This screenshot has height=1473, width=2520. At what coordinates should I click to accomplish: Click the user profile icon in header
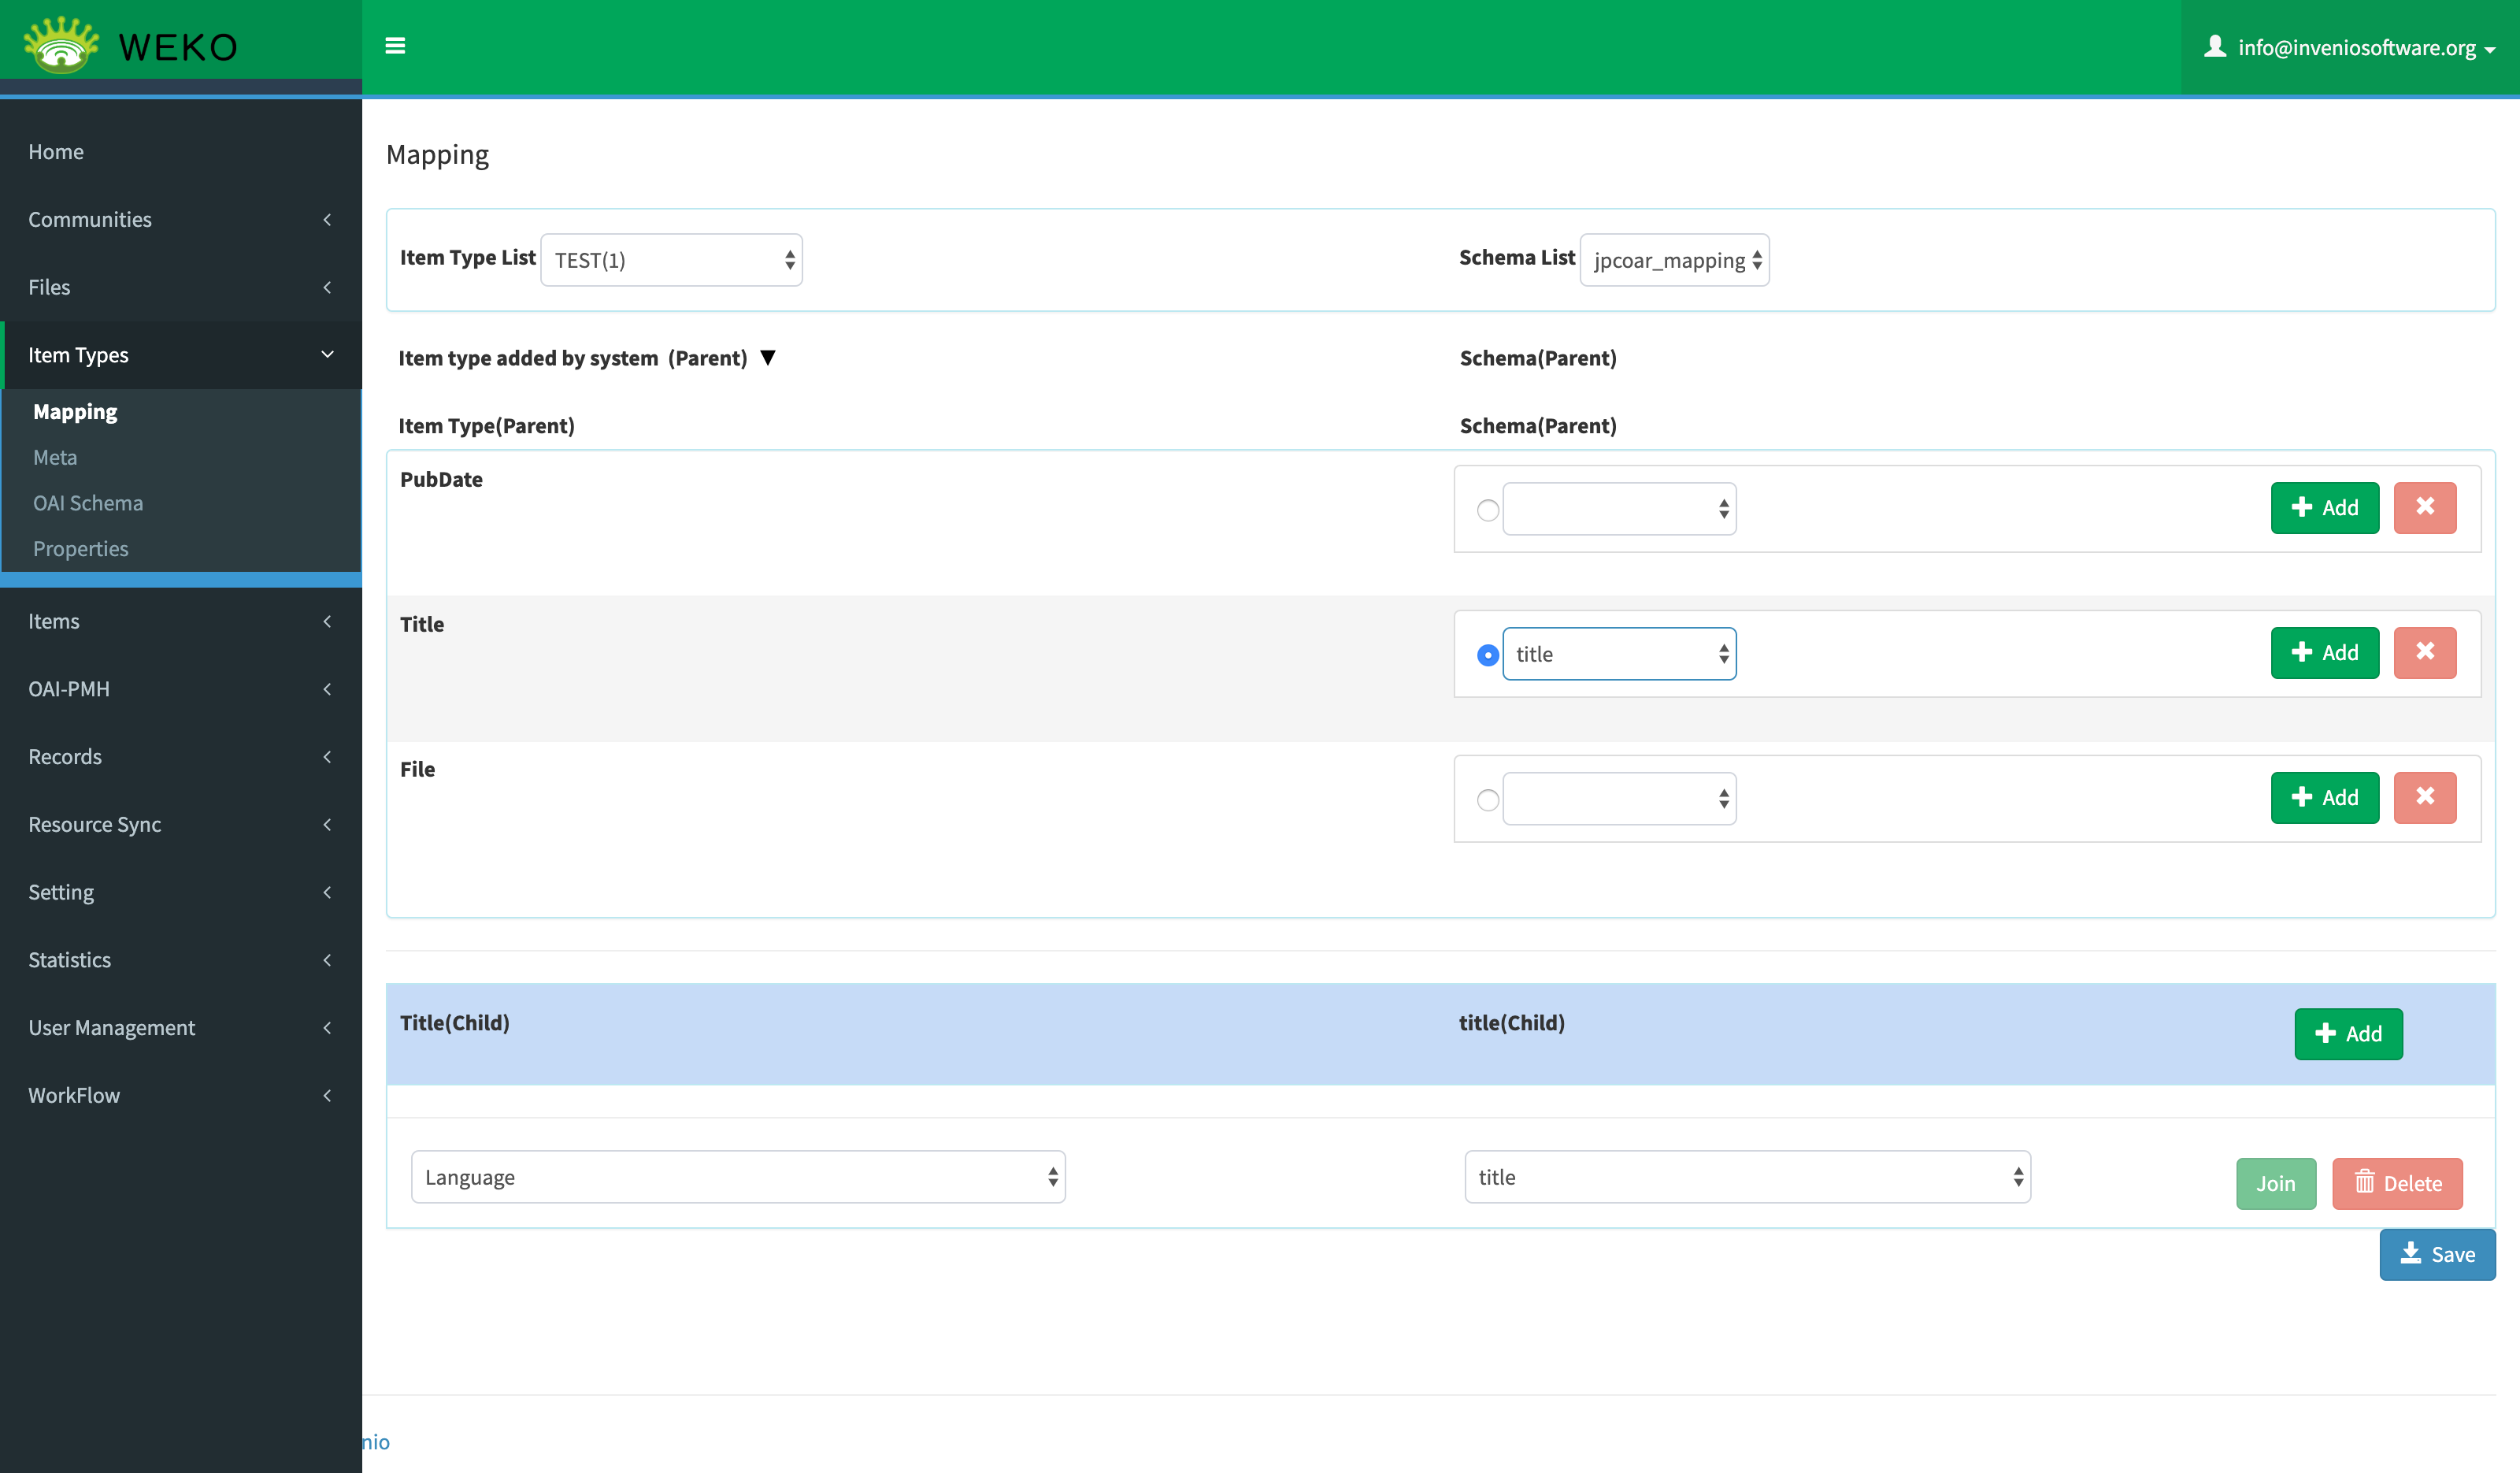pyautogui.click(x=2214, y=46)
